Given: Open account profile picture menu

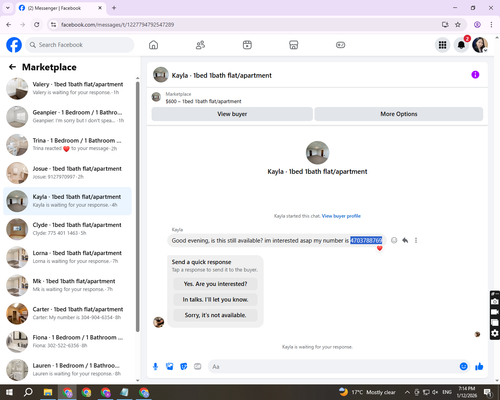Looking at the screenshot, I should pyautogui.click(x=480, y=45).
